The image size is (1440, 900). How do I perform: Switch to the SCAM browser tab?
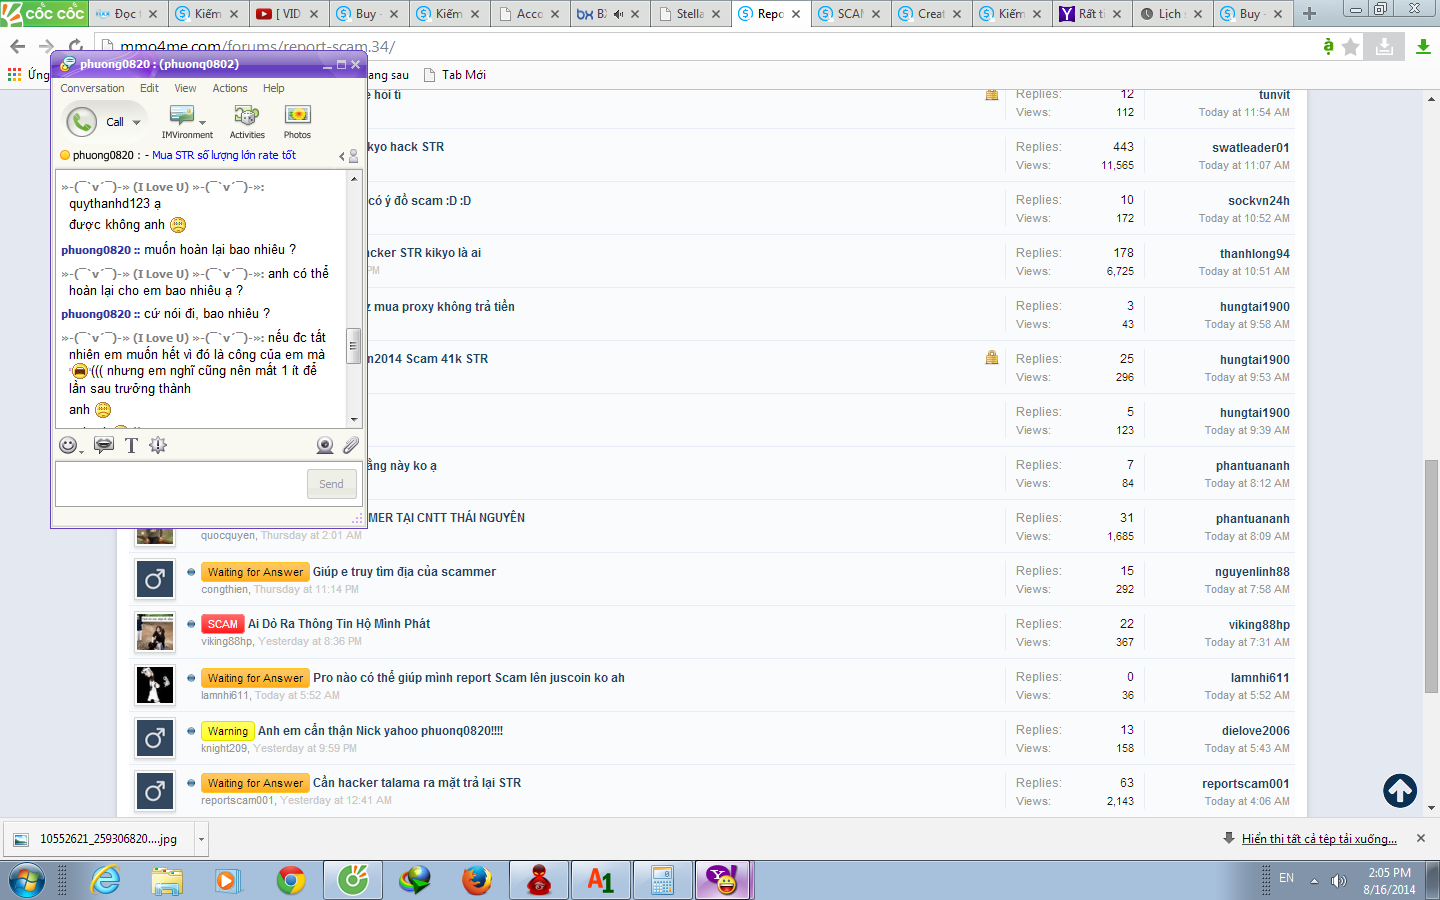click(849, 14)
